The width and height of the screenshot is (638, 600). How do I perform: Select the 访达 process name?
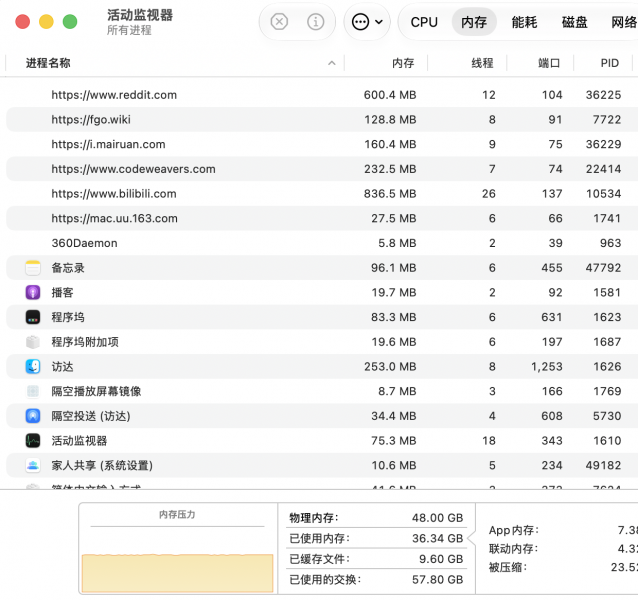click(62, 367)
